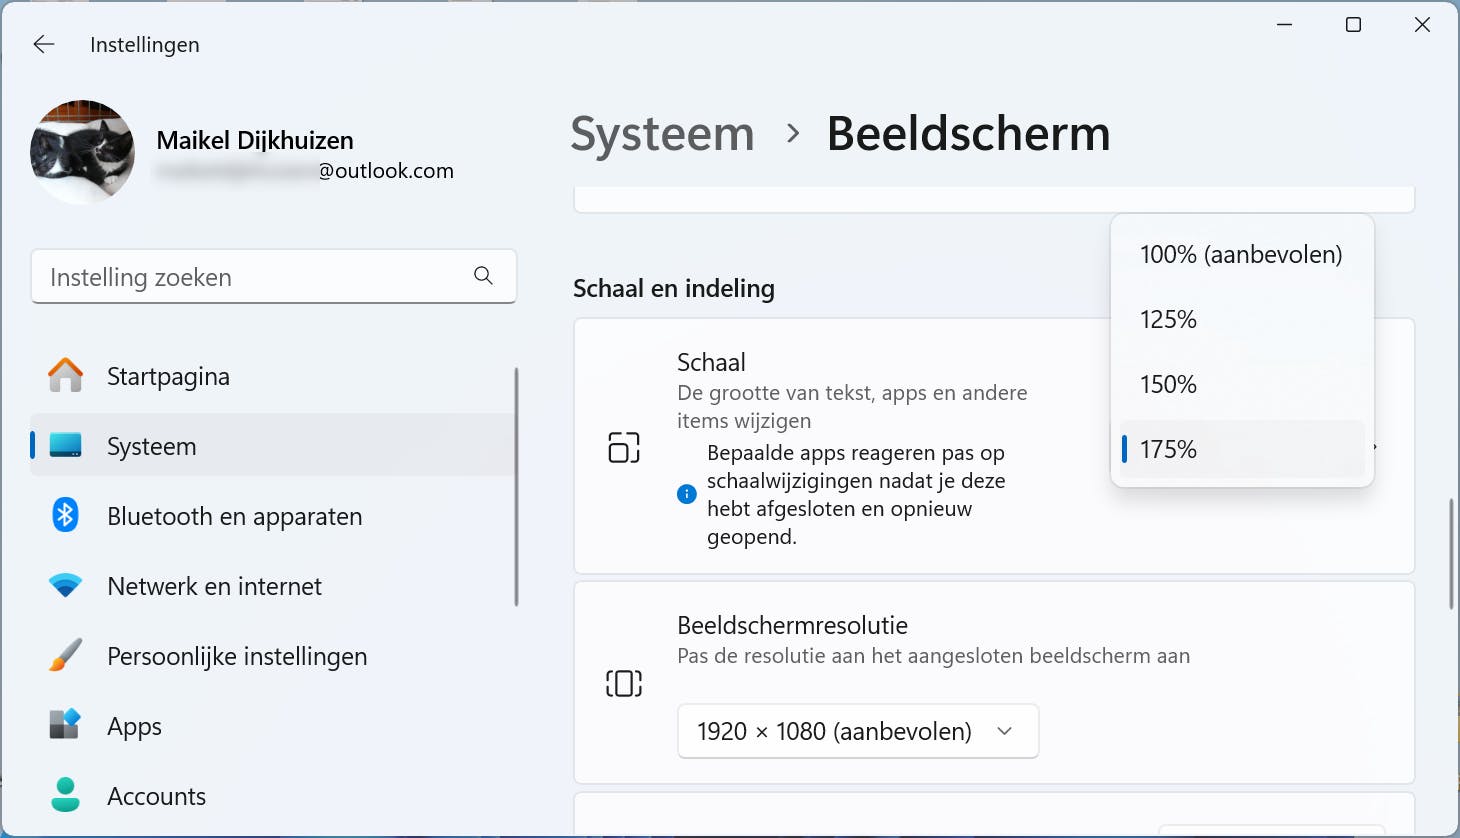
Task: Open the Systeem sidebar item
Action: pos(152,446)
